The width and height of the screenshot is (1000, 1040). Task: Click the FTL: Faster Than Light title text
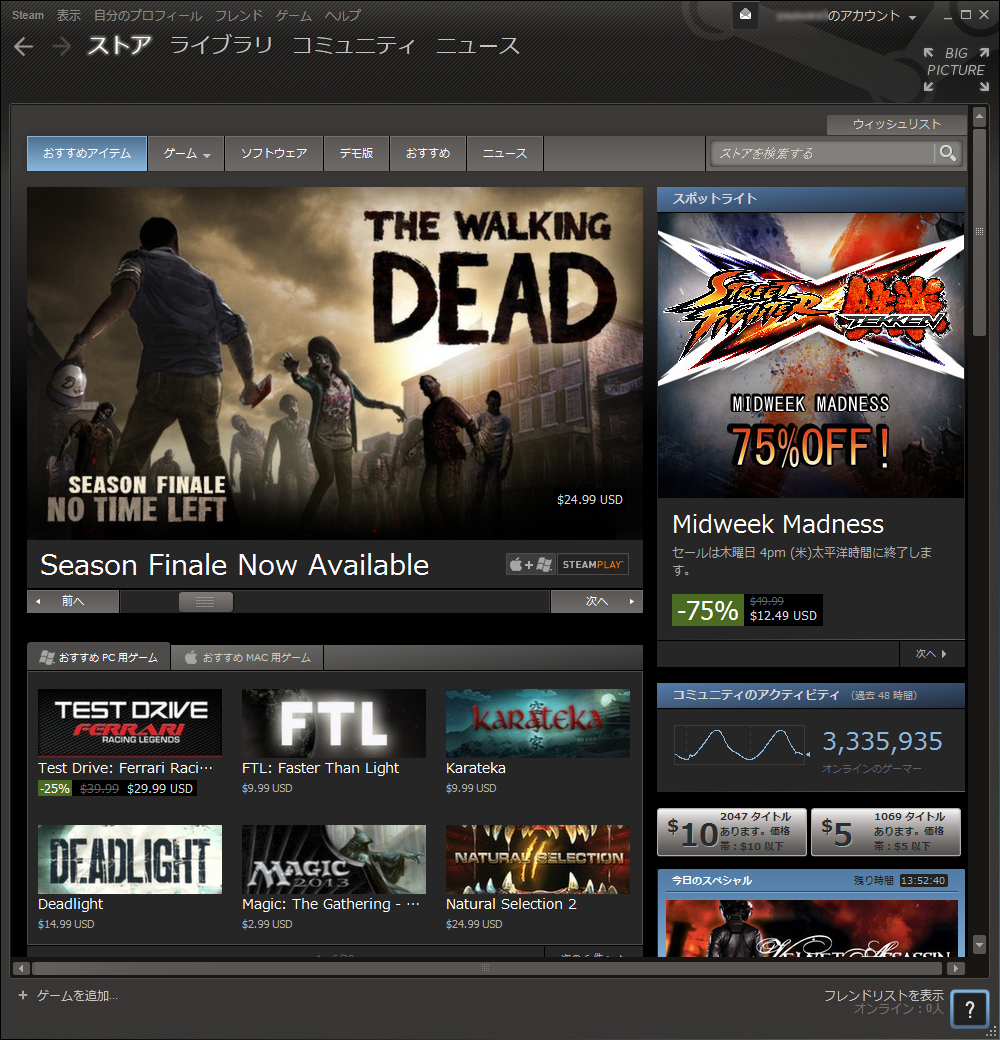pos(320,768)
